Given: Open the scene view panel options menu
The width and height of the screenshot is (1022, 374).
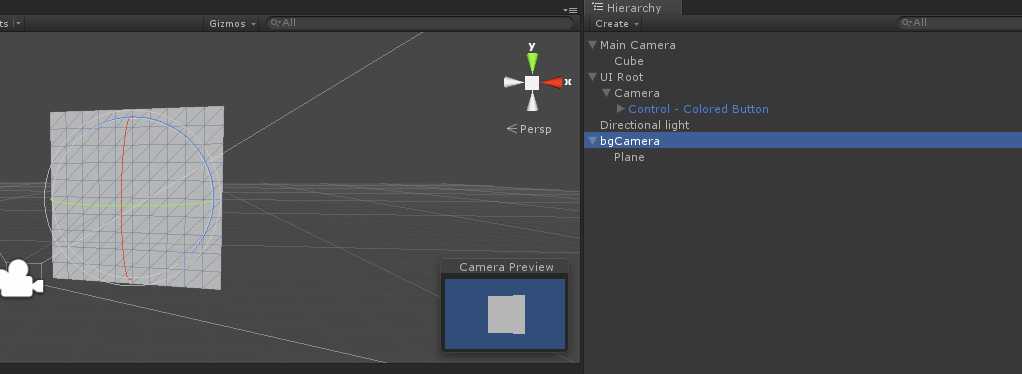Looking at the screenshot, I should pyautogui.click(x=570, y=10).
